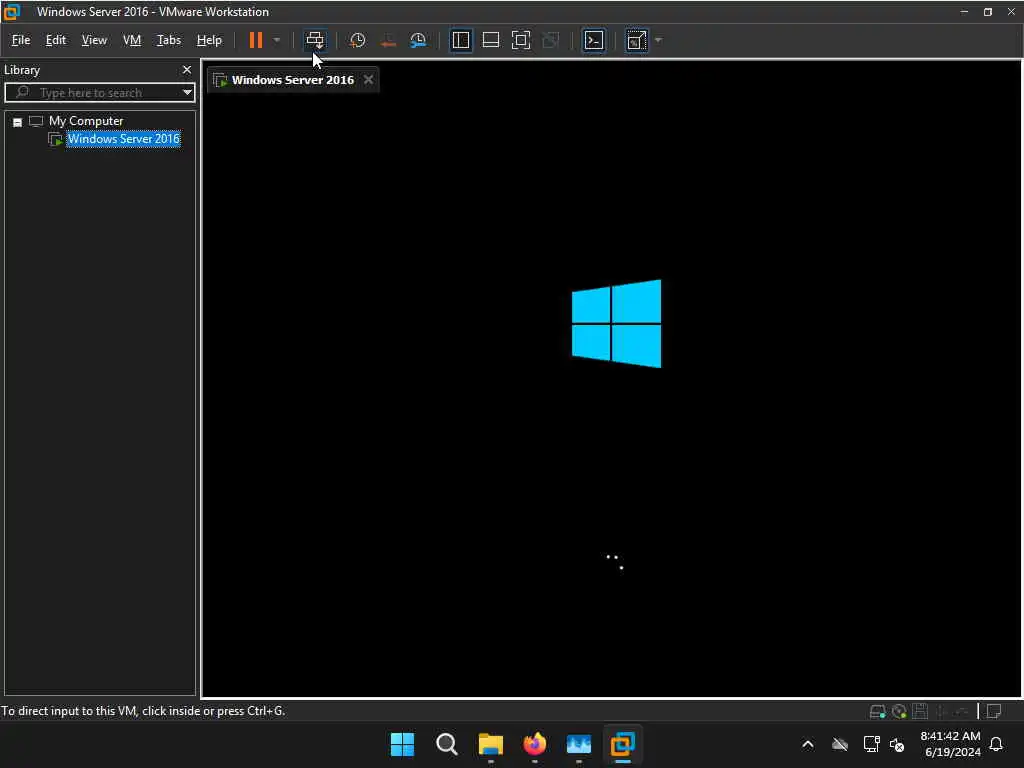Open the File menu
The height and width of the screenshot is (768, 1024).
pos(21,40)
